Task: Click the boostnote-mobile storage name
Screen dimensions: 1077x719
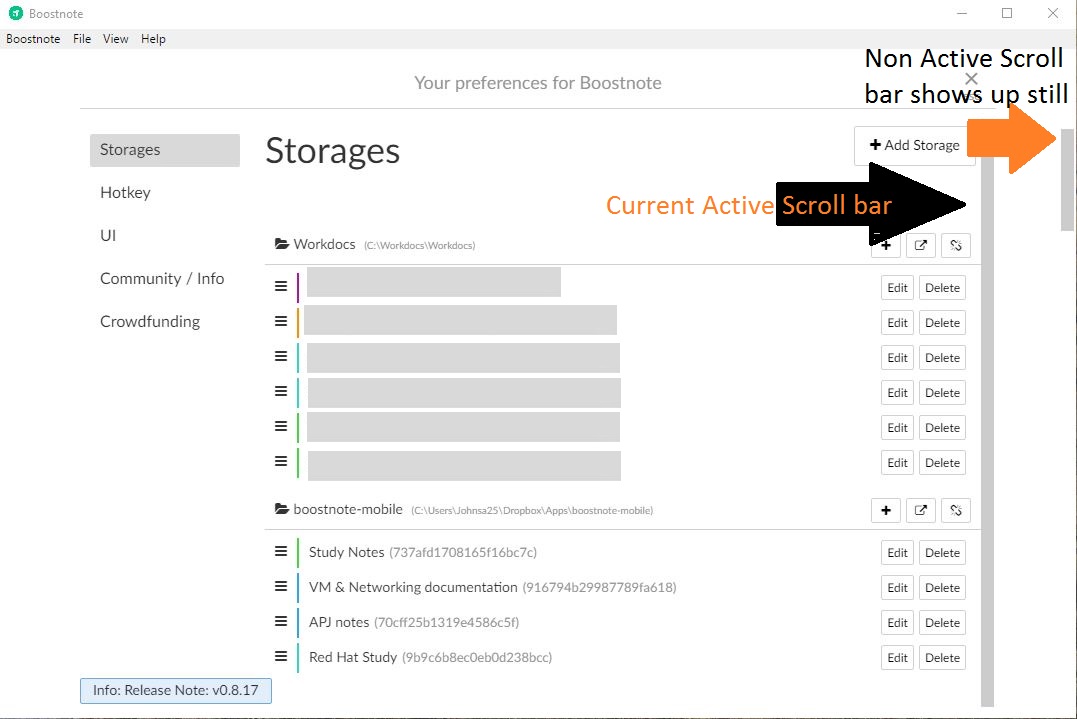Action: (348, 510)
